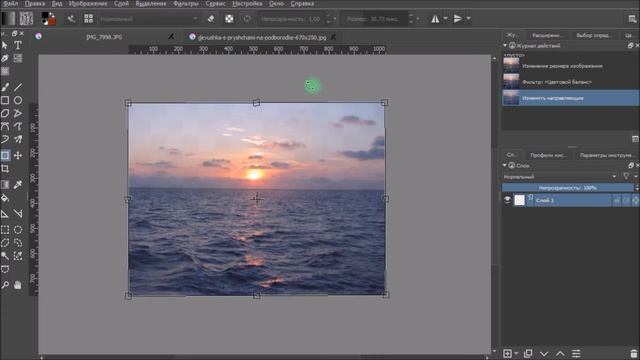
Task: Open the Файл menu
Action: 10,4
